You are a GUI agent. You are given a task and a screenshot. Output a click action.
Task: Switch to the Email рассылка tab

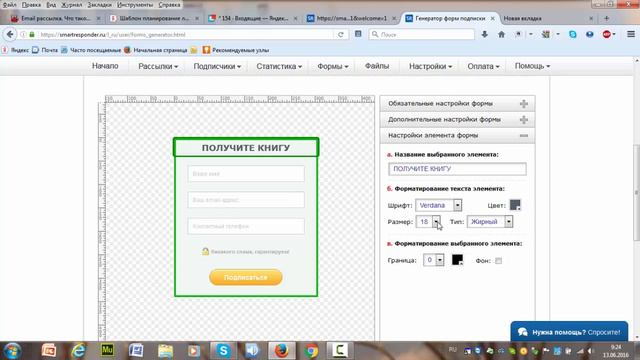click(x=56, y=18)
